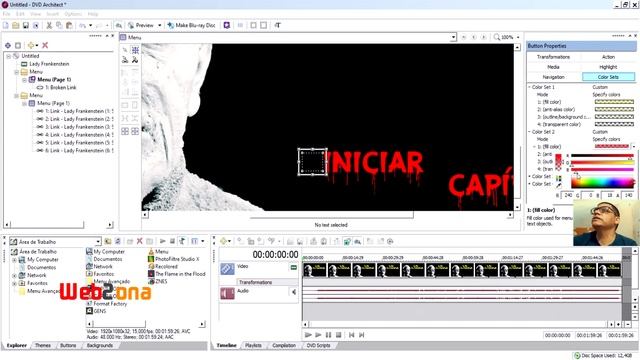Expand the Favorites node in Explorer tree
The image size is (640, 360).
14,283
